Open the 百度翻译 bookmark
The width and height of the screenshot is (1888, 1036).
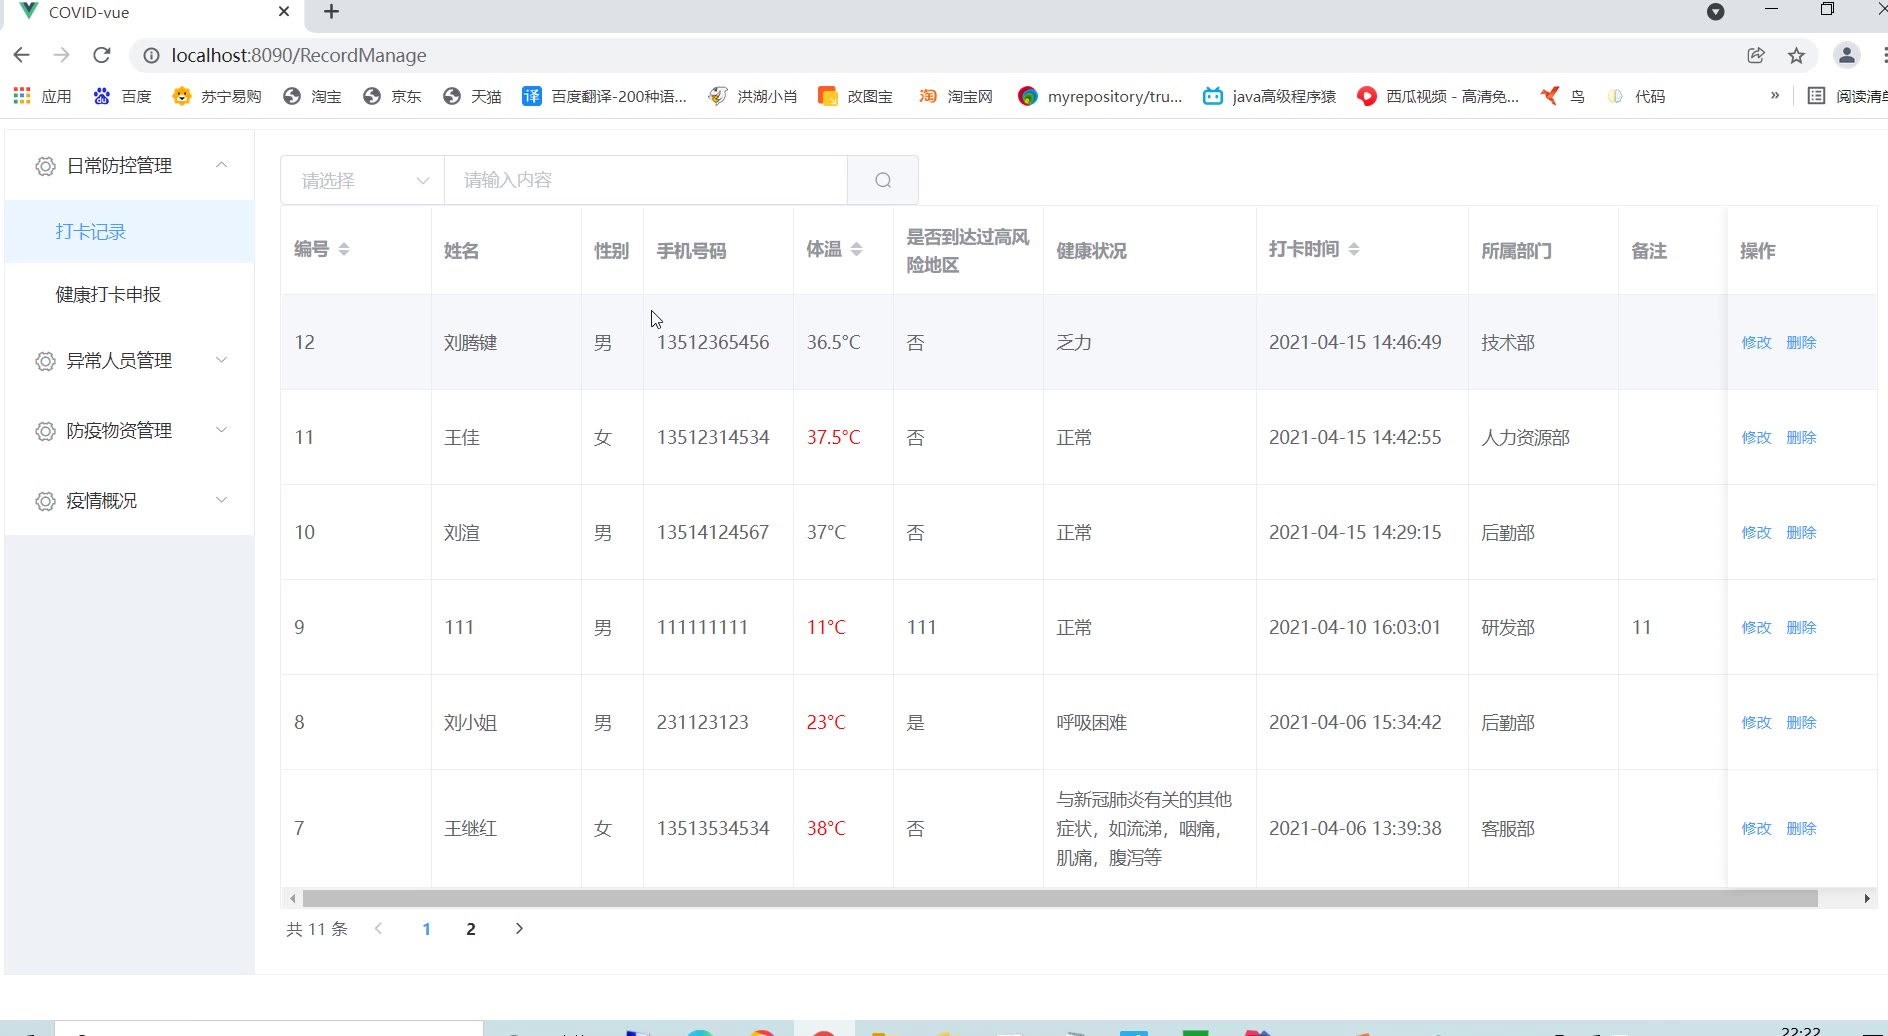coord(605,96)
